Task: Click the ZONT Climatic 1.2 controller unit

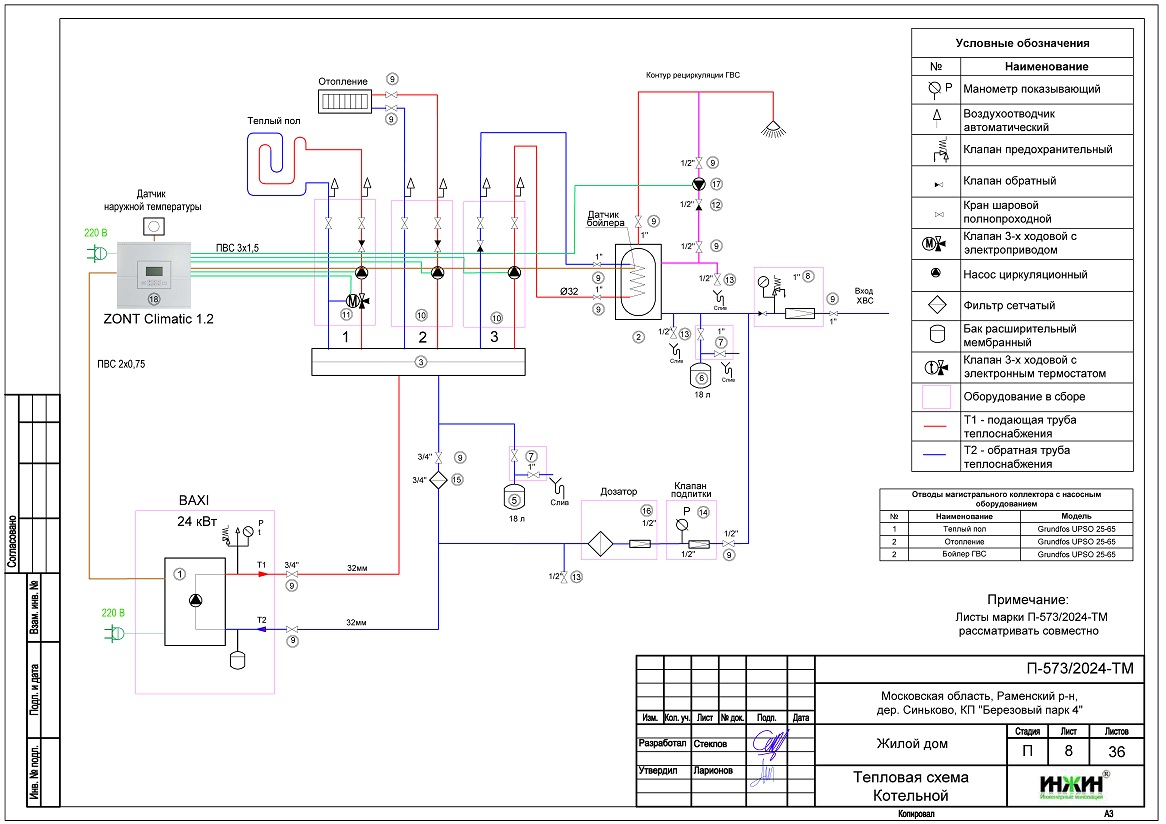Action: [154, 275]
